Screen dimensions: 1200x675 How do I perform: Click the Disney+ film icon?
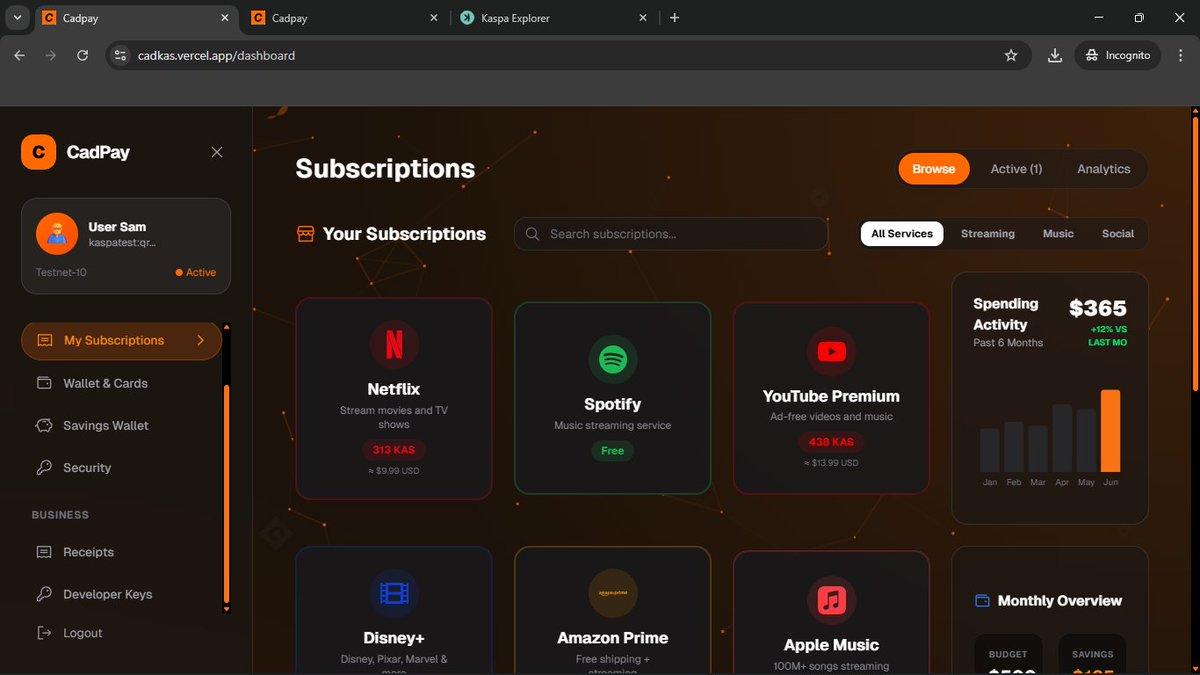click(x=394, y=594)
